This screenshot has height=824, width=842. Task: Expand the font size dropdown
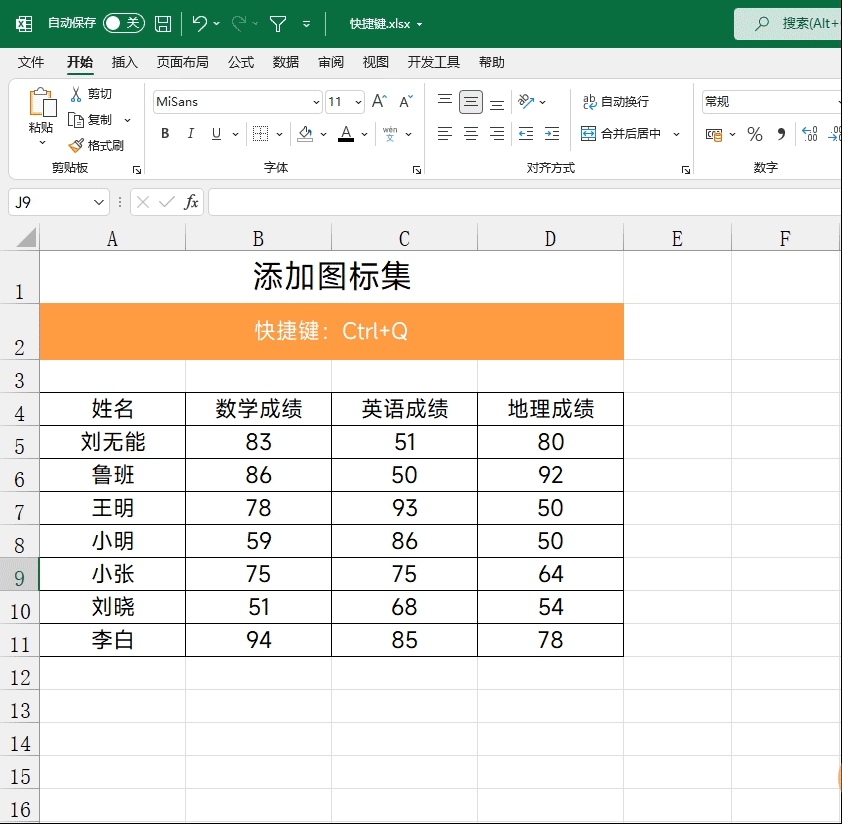(358, 102)
